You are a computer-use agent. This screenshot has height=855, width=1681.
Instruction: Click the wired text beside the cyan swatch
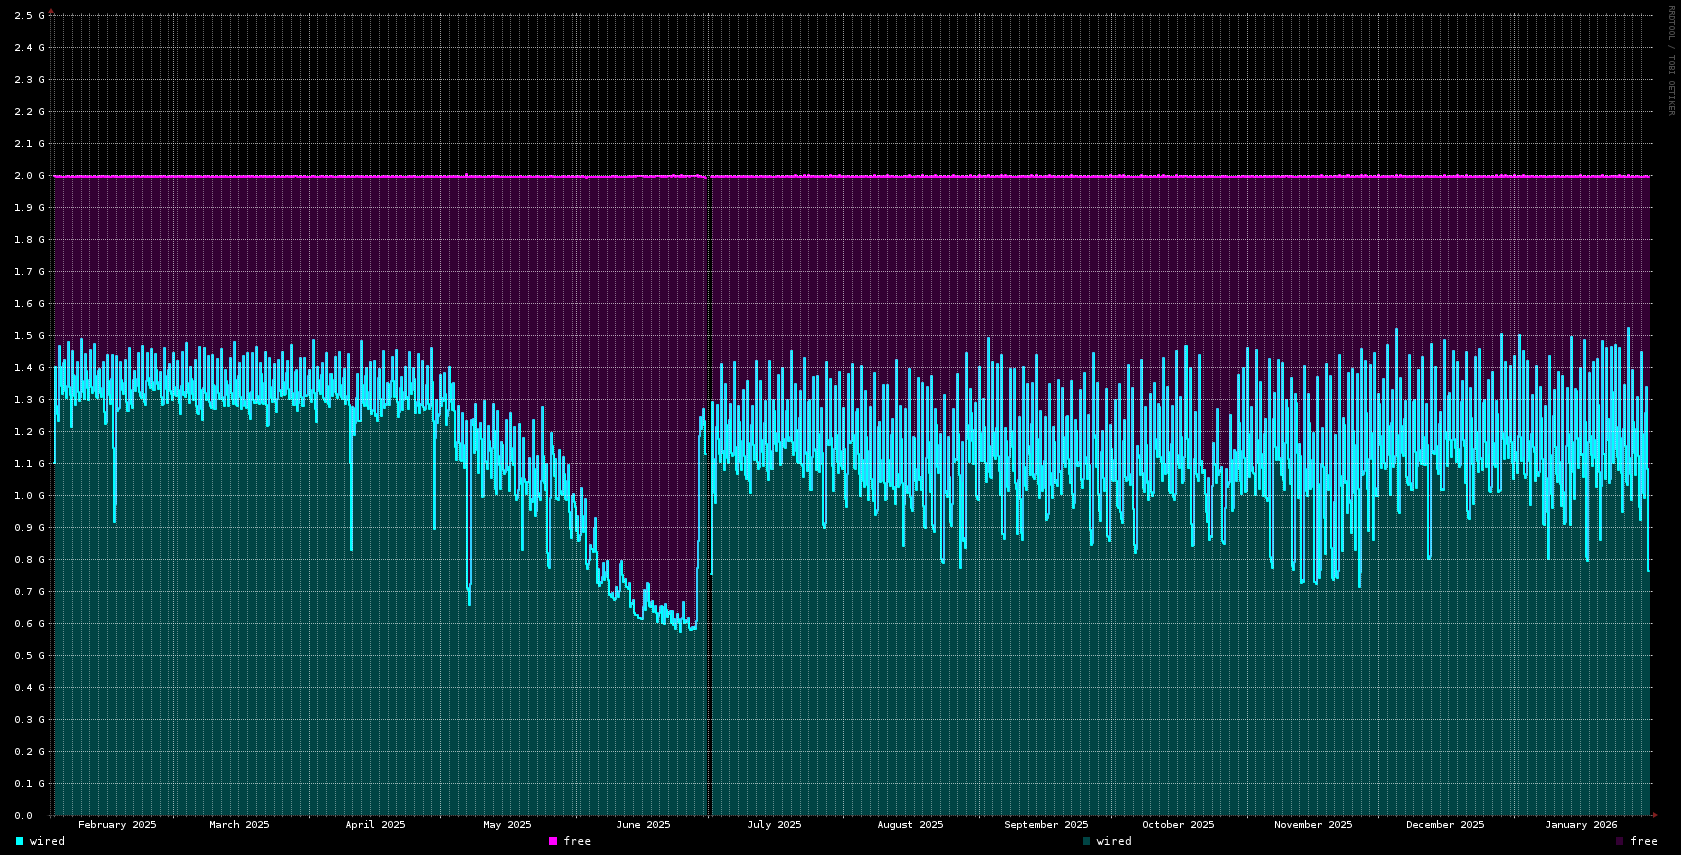[x=47, y=841]
